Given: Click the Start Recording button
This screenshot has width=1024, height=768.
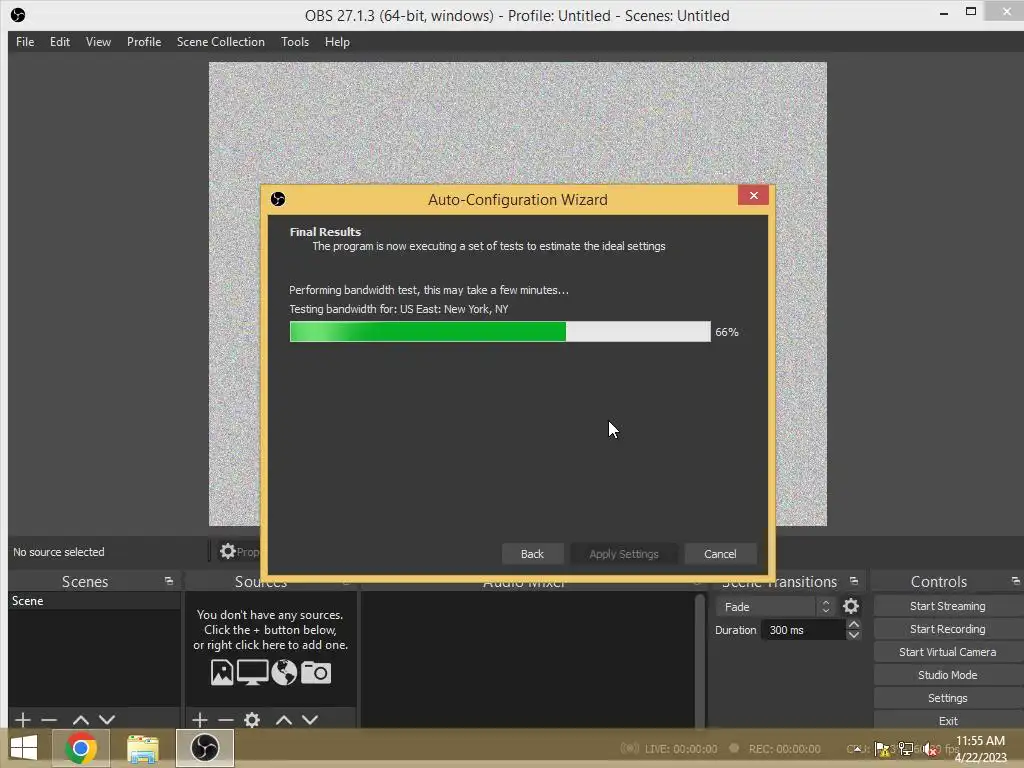Looking at the screenshot, I should 948,629.
